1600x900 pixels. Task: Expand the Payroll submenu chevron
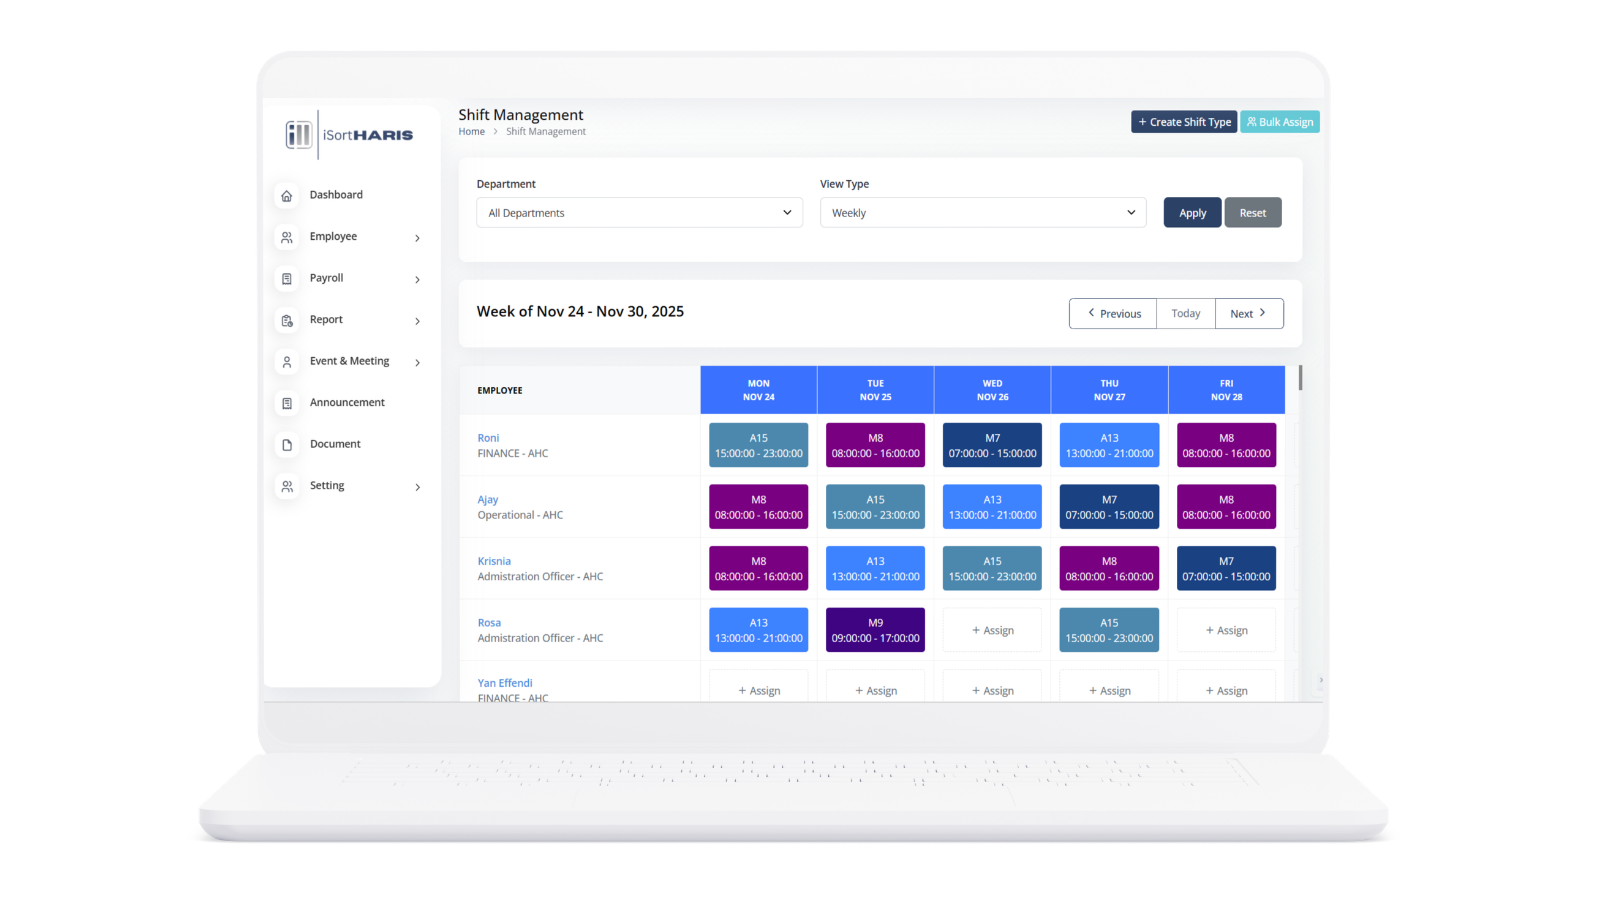point(417,280)
